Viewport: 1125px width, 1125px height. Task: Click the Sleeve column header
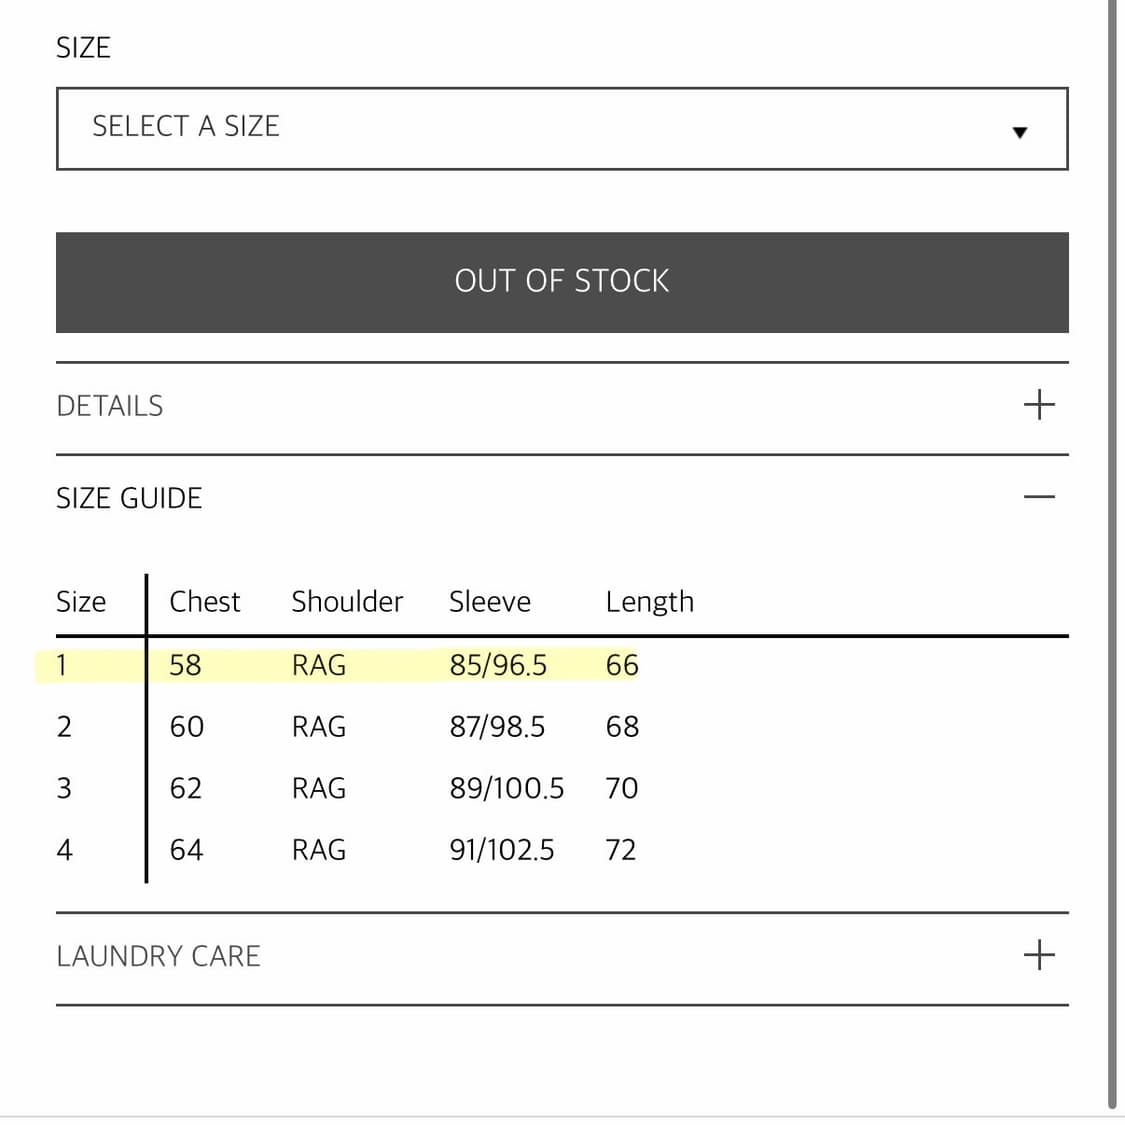coord(490,601)
